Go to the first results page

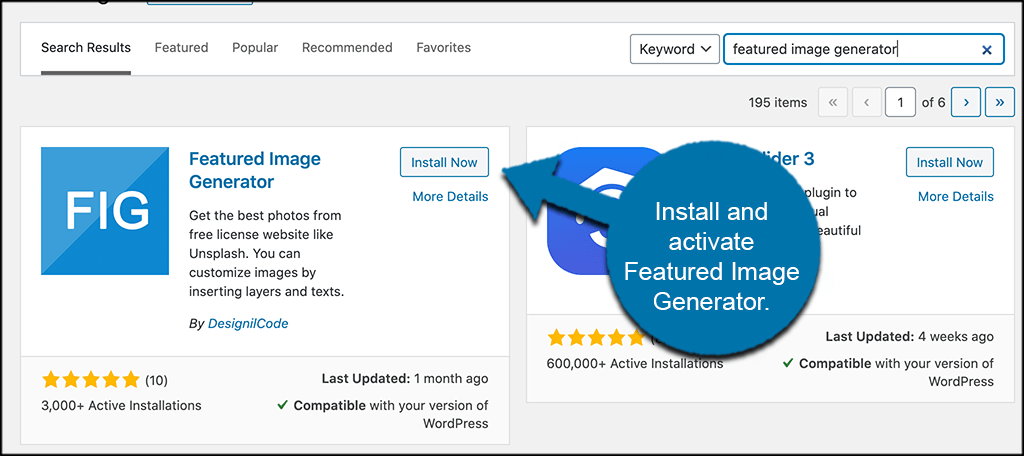(833, 103)
